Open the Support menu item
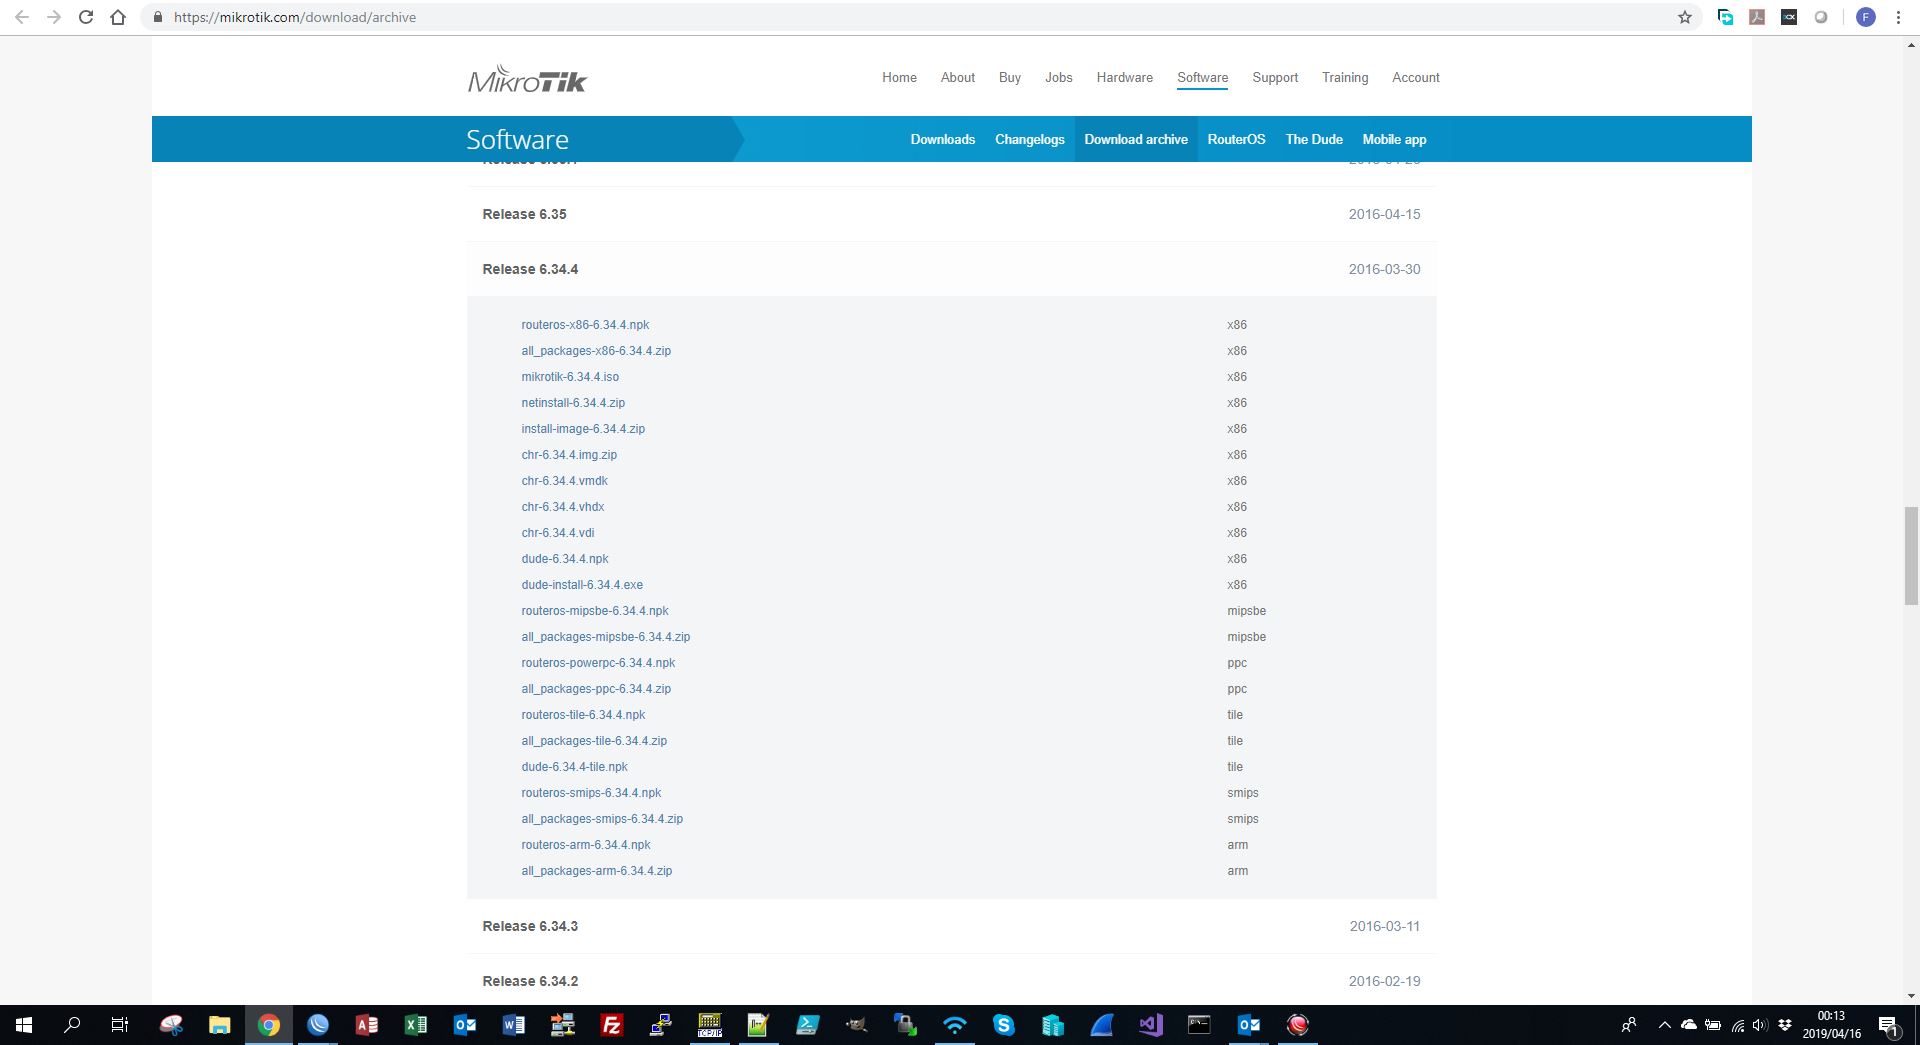Image resolution: width=1920 pixels, height=1045 pixels. point(1275,78)
